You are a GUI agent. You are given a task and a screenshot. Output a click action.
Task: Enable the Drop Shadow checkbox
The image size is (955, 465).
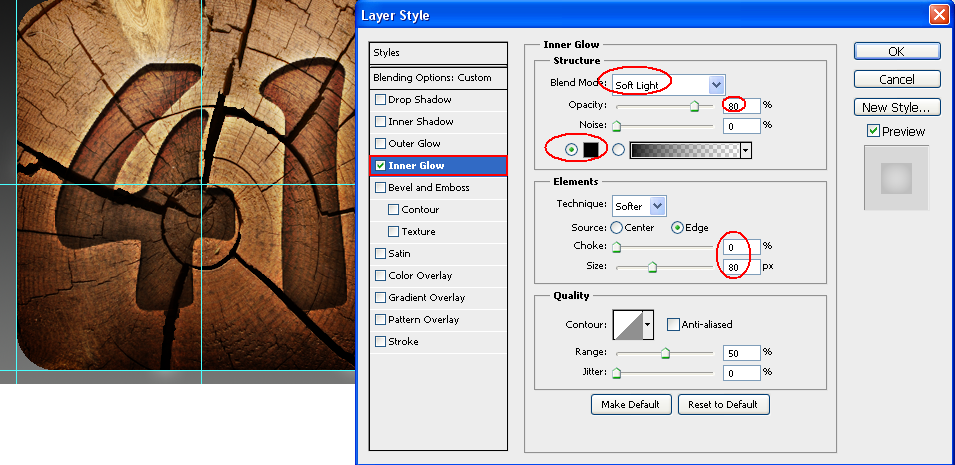pyautogui.click(x=380, y=99)
